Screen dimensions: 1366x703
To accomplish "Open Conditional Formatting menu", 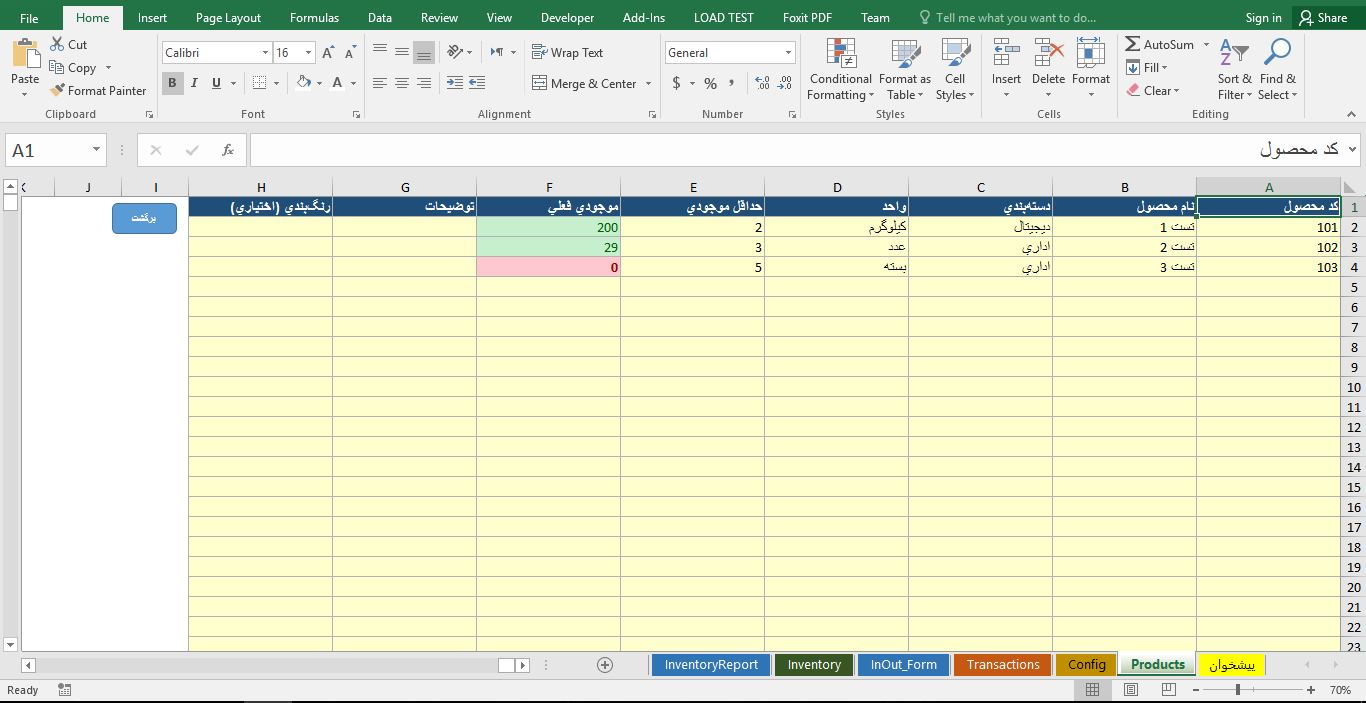I will pos(840,70).
